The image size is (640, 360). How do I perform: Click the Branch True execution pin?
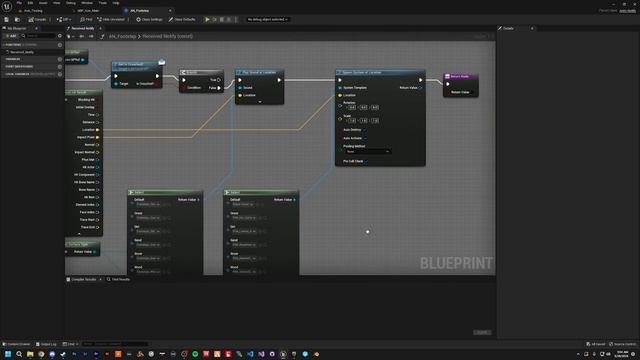pyautogui.click(x=219, y=80)
